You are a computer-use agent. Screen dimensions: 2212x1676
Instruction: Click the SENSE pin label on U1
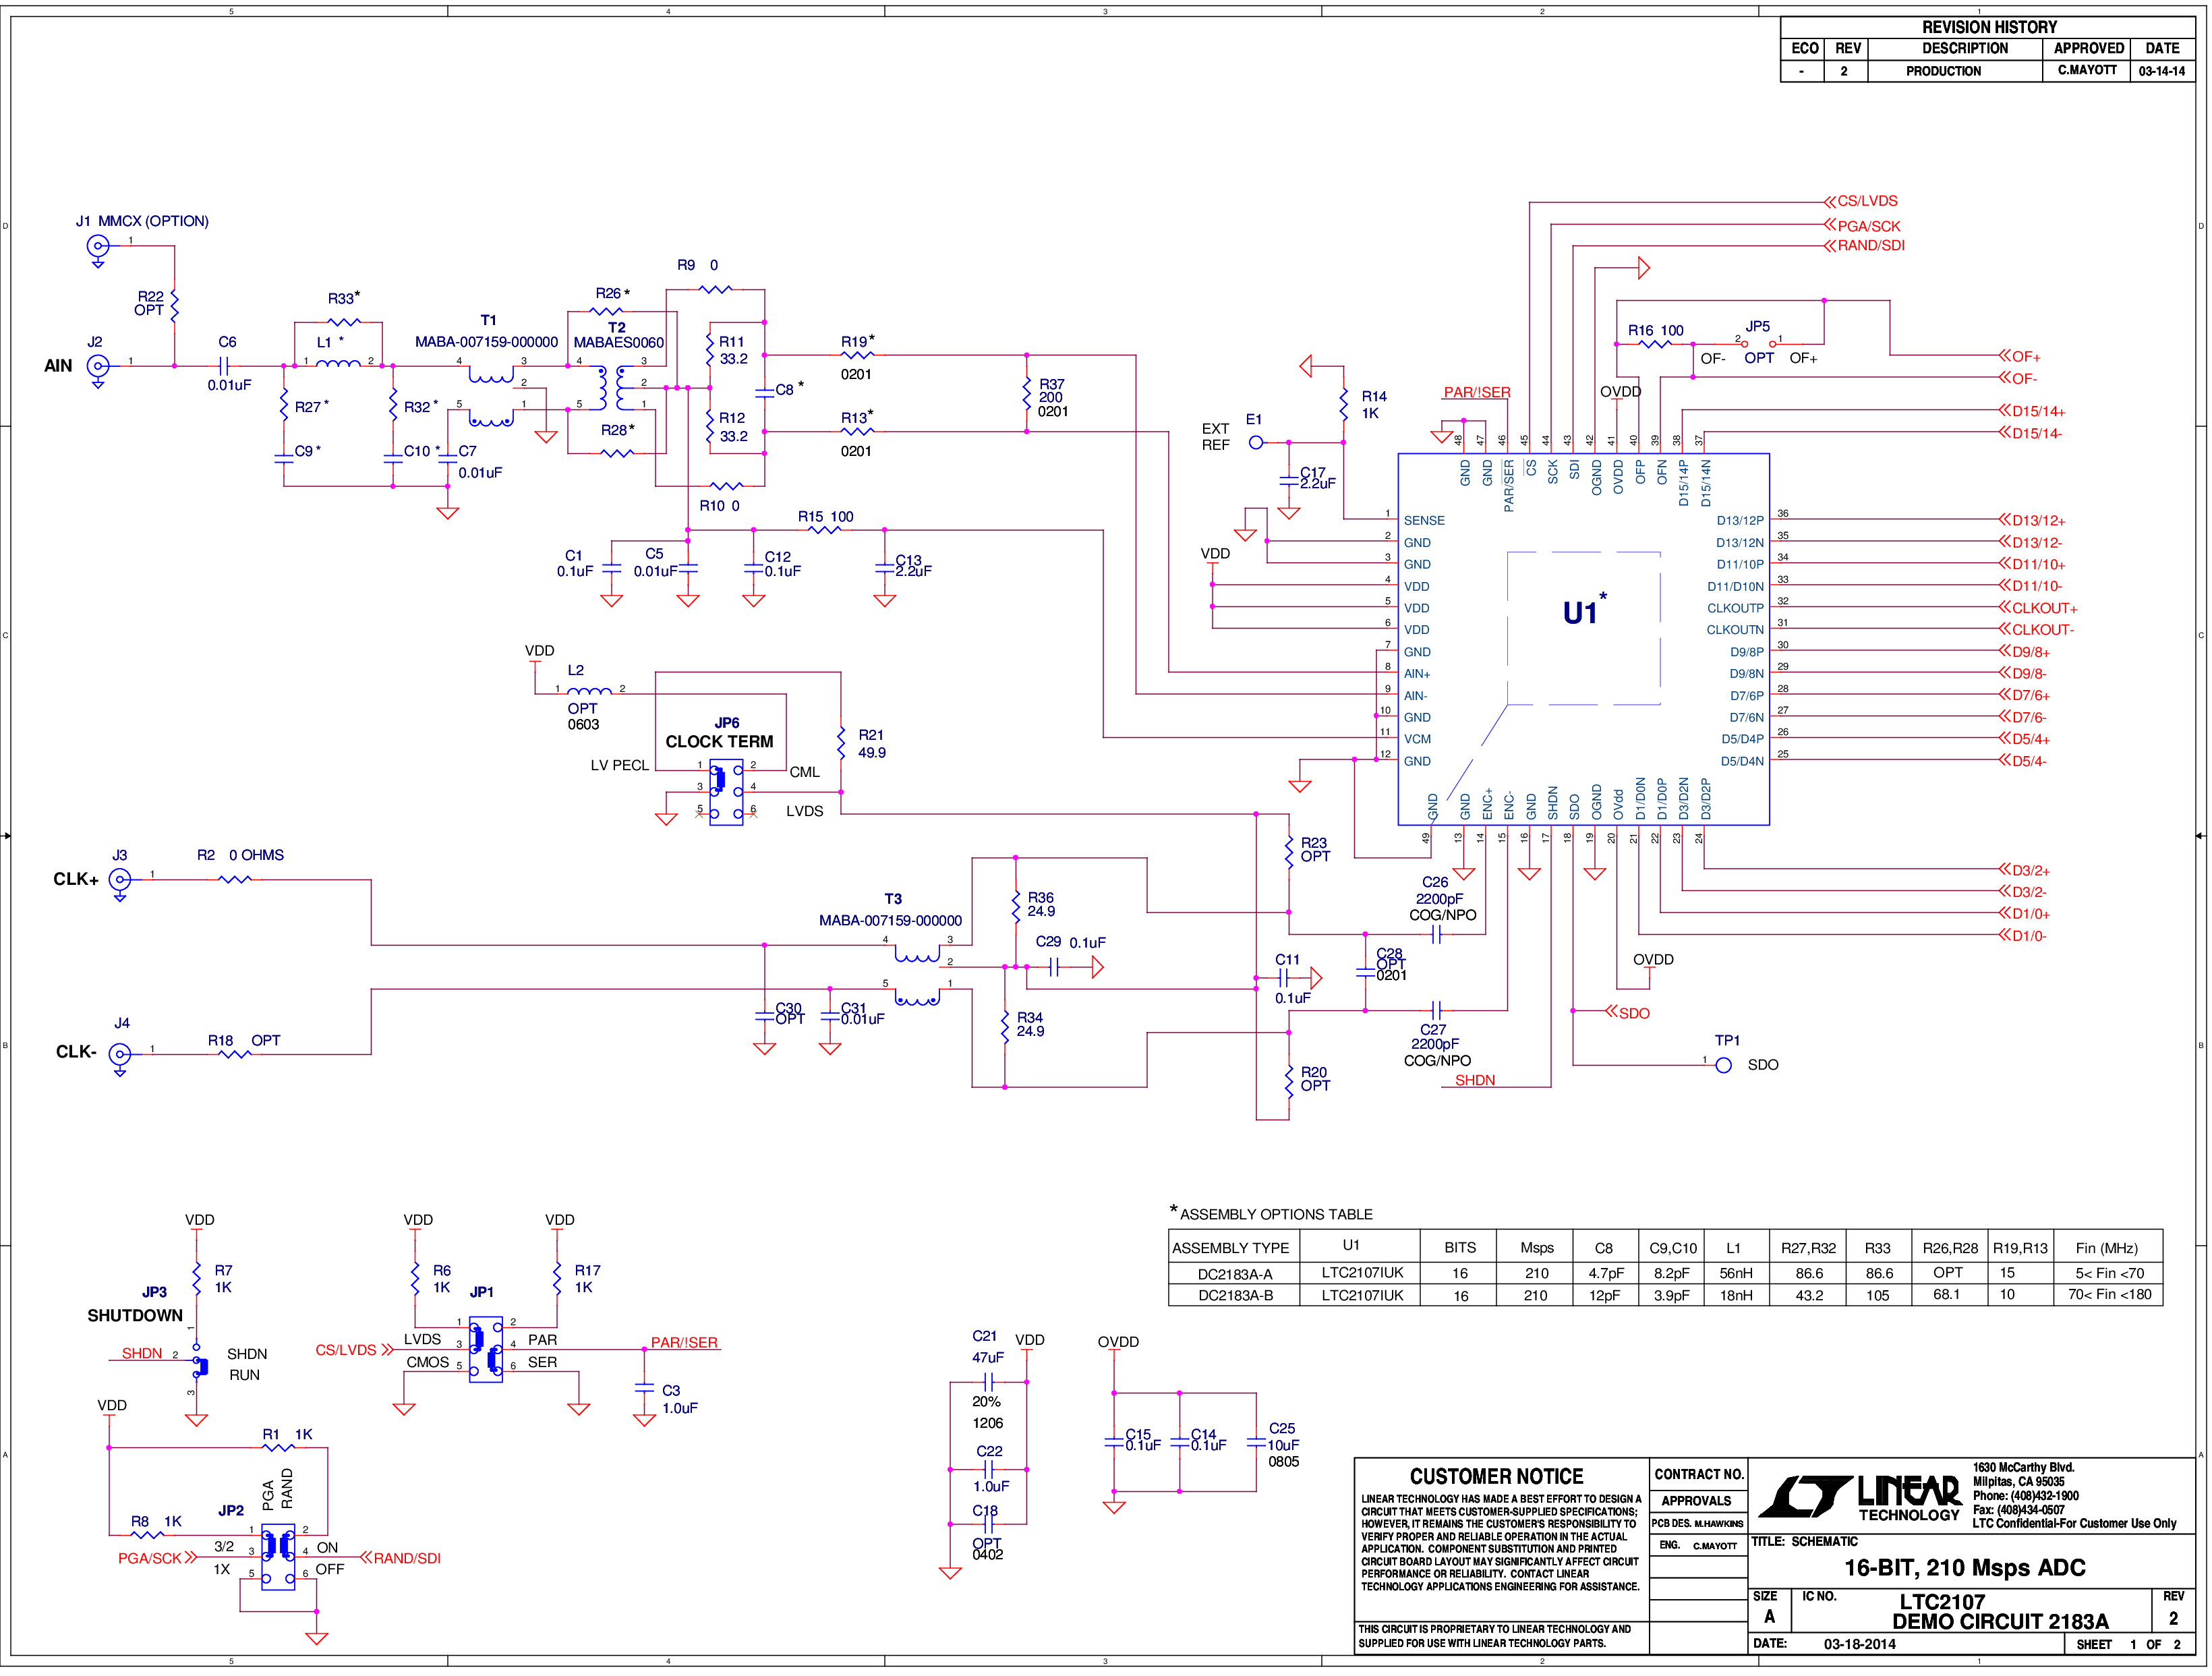click(x=1424, y=521)
